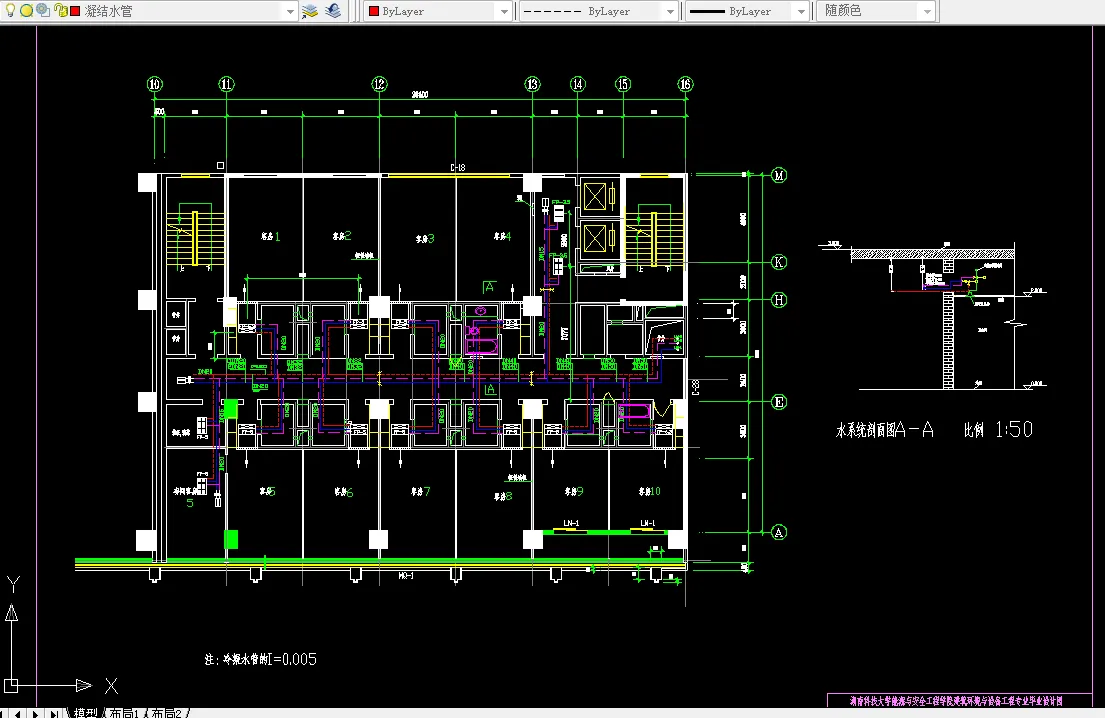This screenshot has height=718, width=1105.
Task: Click Make Object's Layer Current icon
Action: pos(310,11)
